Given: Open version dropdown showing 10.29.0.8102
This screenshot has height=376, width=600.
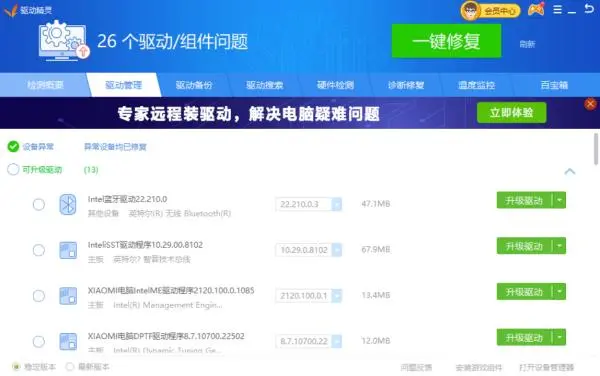Looking at the screenshot, I should click(x=337, y=250).
